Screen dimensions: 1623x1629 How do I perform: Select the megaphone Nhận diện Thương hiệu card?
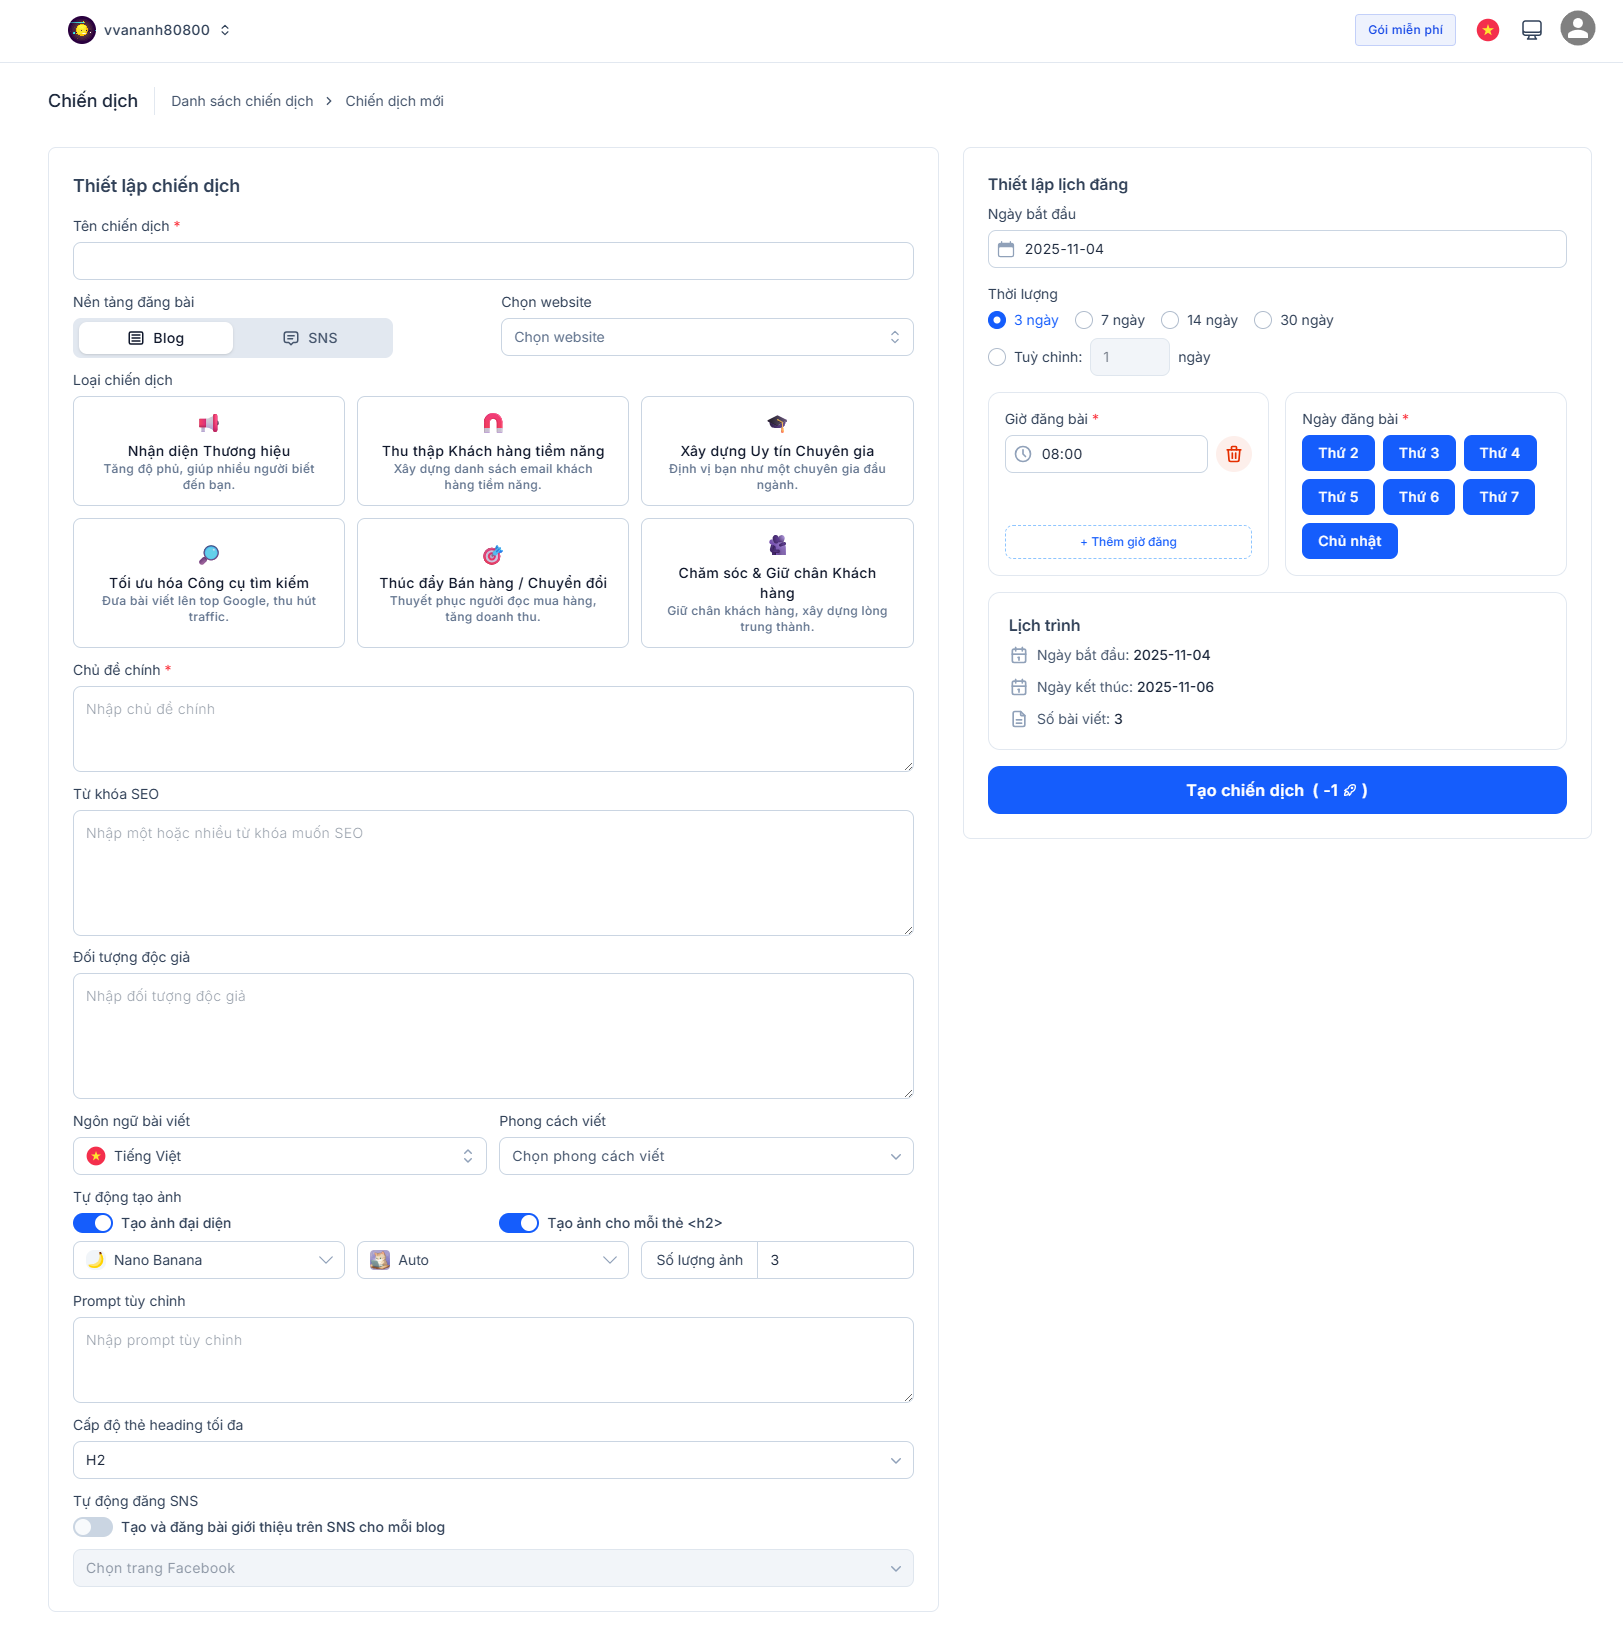click(x=209, y=451)
